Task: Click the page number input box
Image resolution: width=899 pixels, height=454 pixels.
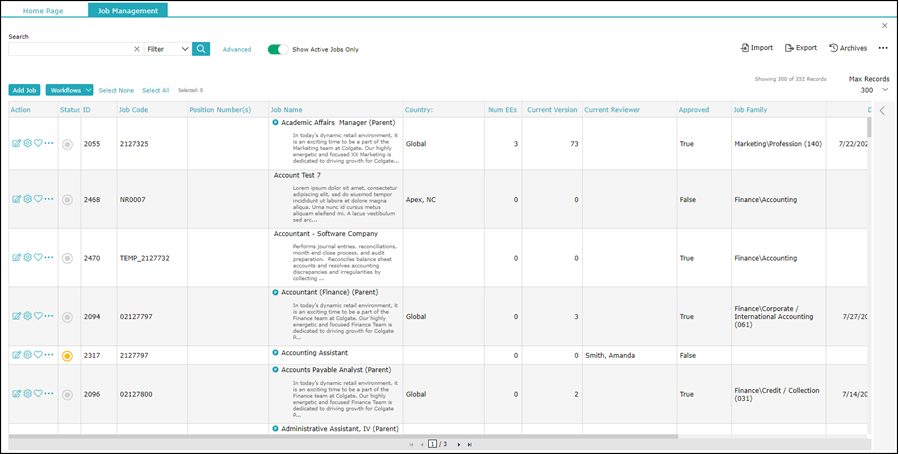Action: pos(433,444)
